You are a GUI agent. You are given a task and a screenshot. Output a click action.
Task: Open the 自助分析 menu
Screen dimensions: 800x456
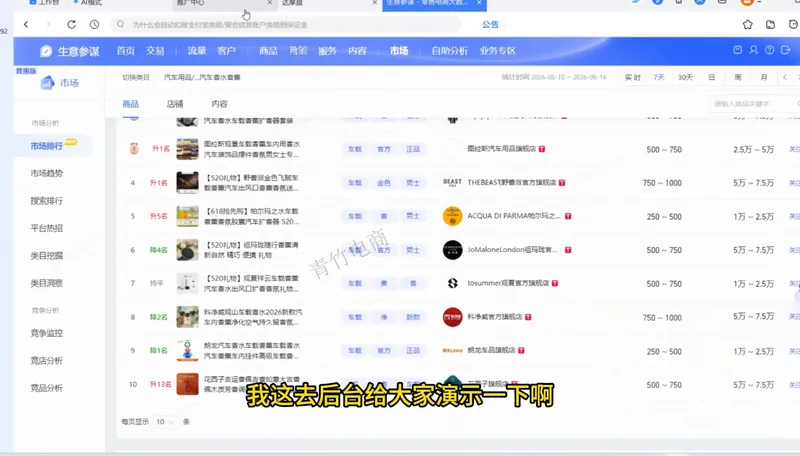[x=449, y=50]
